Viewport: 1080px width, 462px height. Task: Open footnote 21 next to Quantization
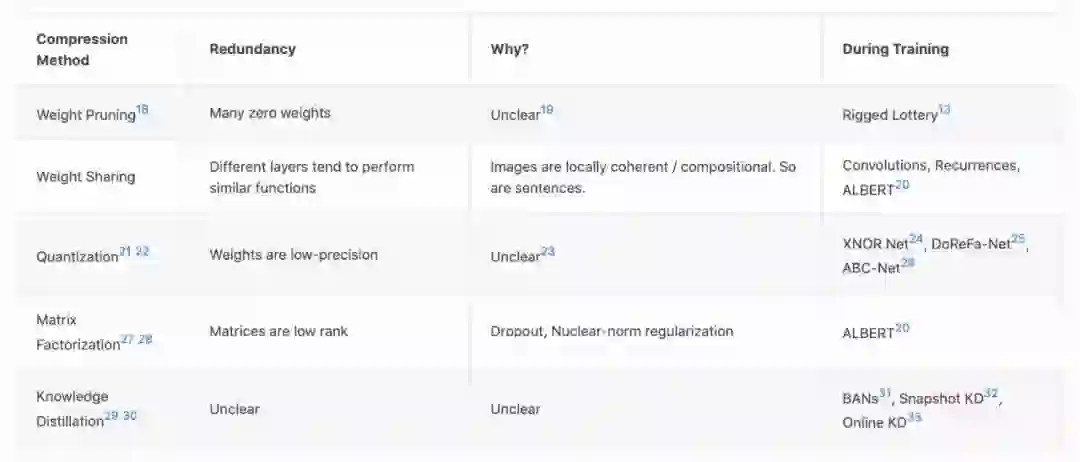point(125,251)
